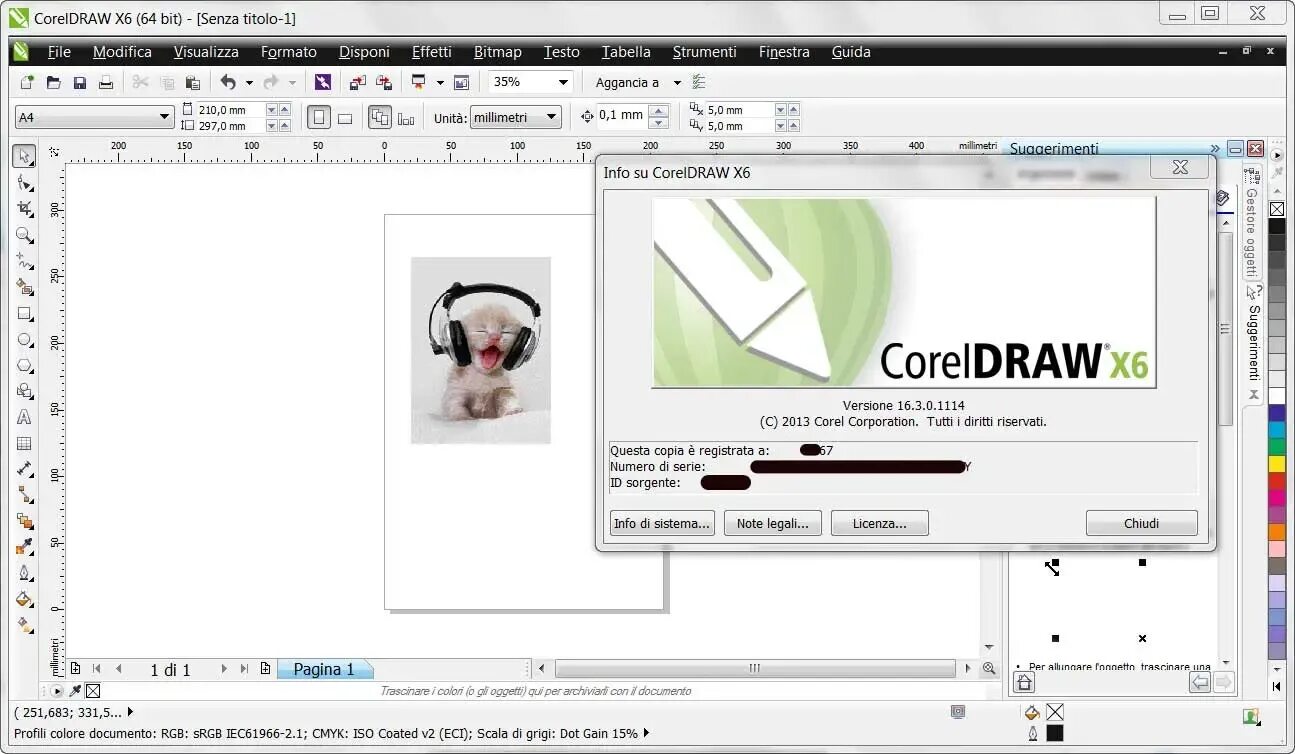Select the Fill bucket tool

[x=25, y=599]
